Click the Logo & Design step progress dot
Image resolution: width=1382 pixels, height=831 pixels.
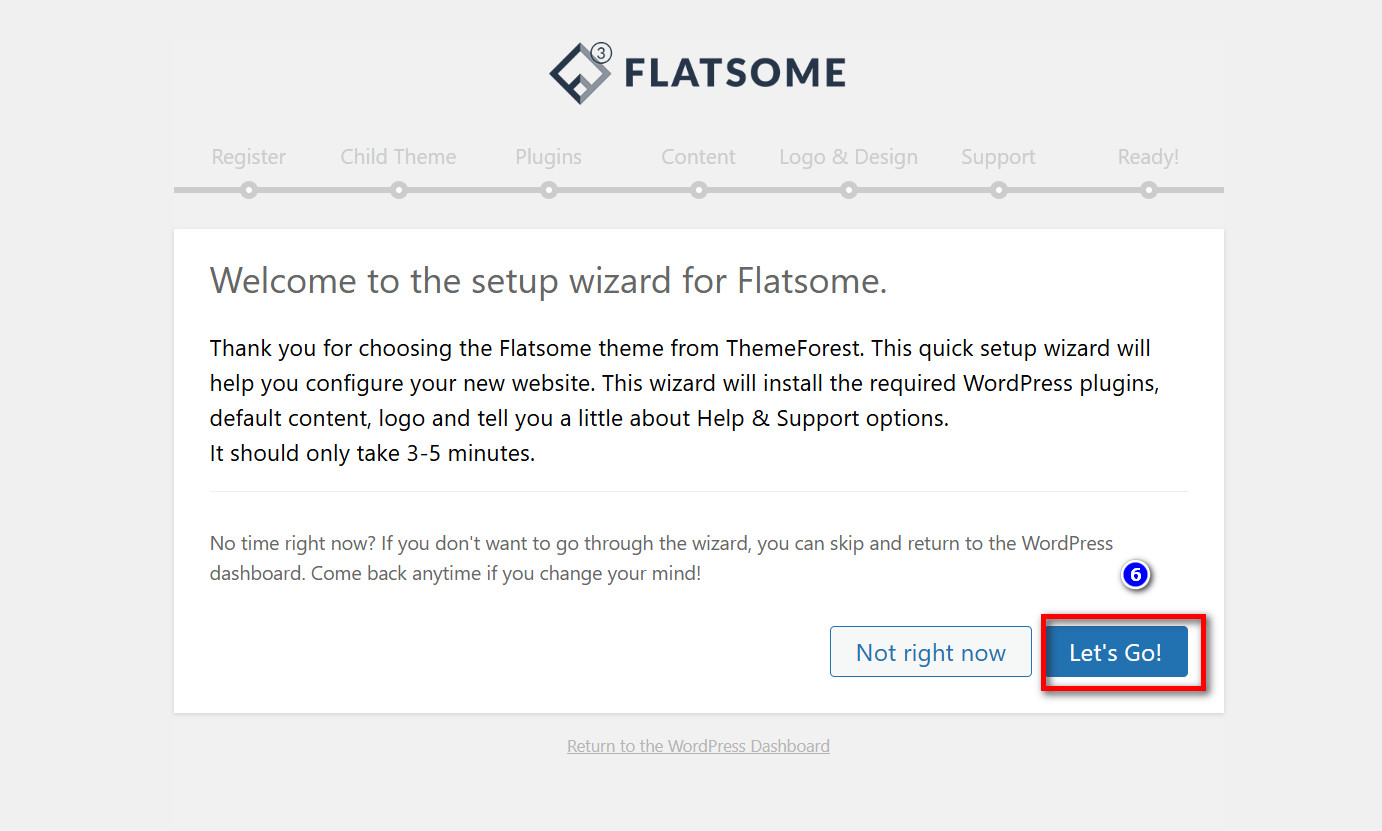[x=848, y=188]
